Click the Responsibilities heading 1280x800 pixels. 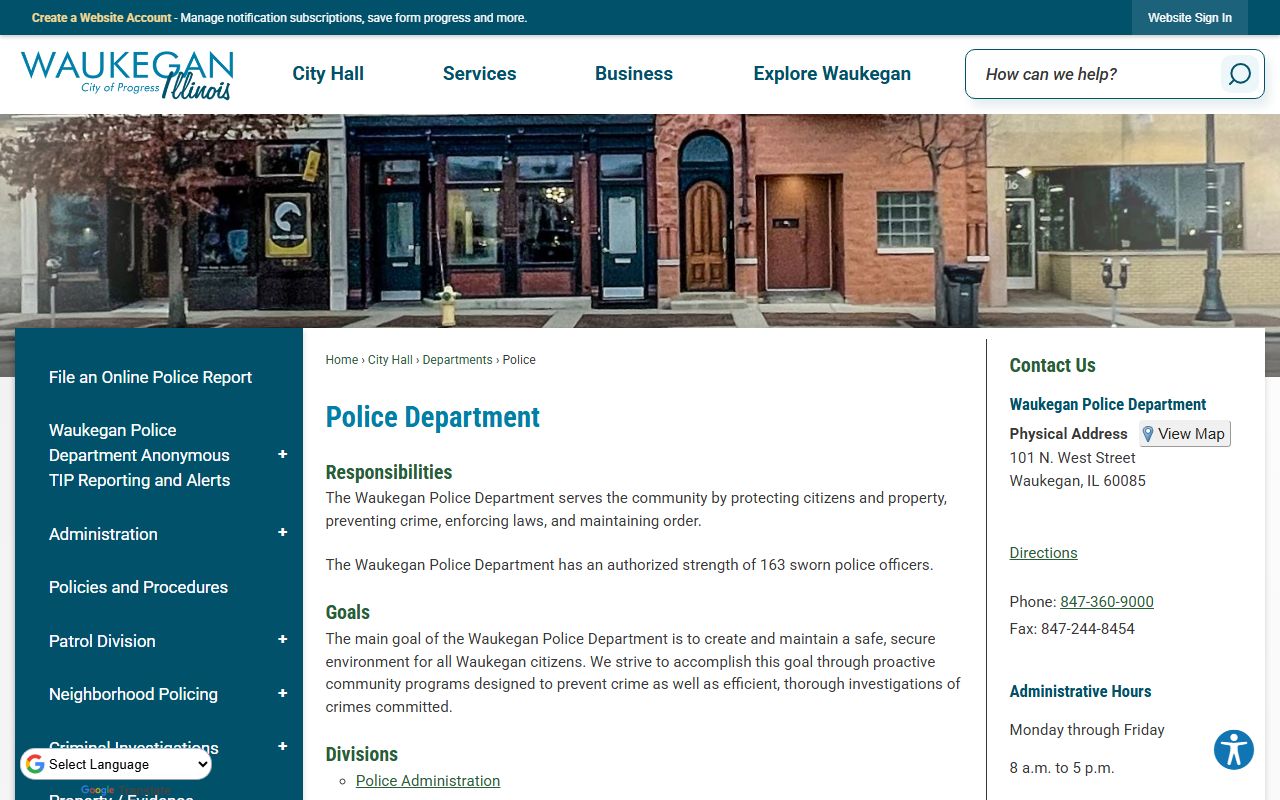click(x=388, y=472)
